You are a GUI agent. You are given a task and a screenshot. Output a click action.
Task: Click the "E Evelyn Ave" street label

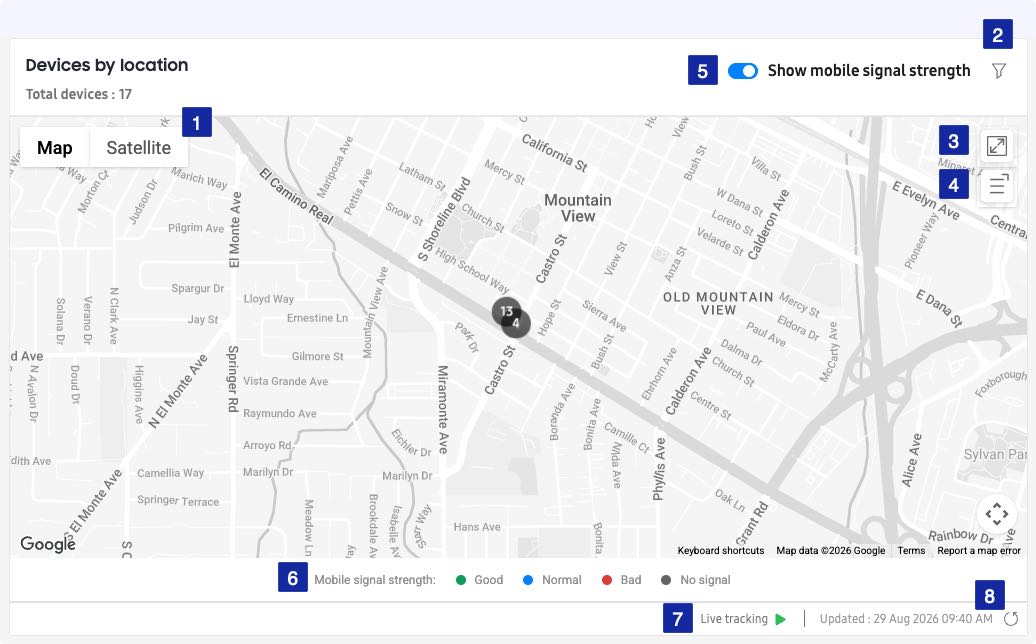926,200
